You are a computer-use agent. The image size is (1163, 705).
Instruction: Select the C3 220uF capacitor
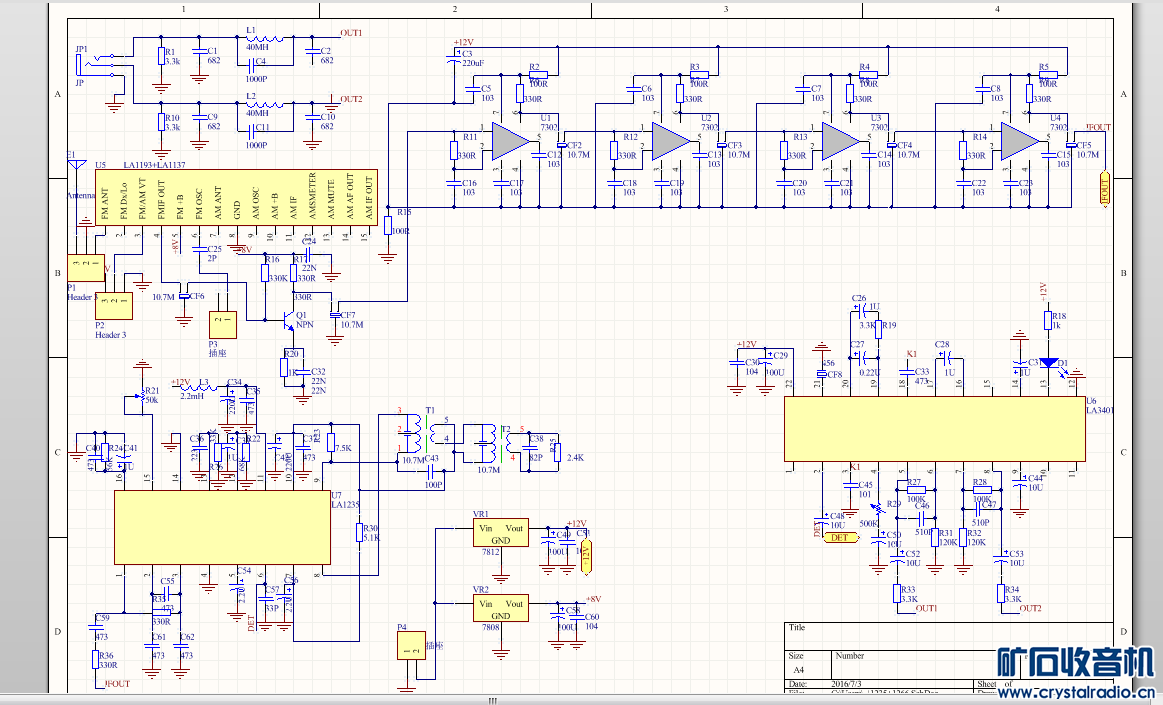(453, 59)
